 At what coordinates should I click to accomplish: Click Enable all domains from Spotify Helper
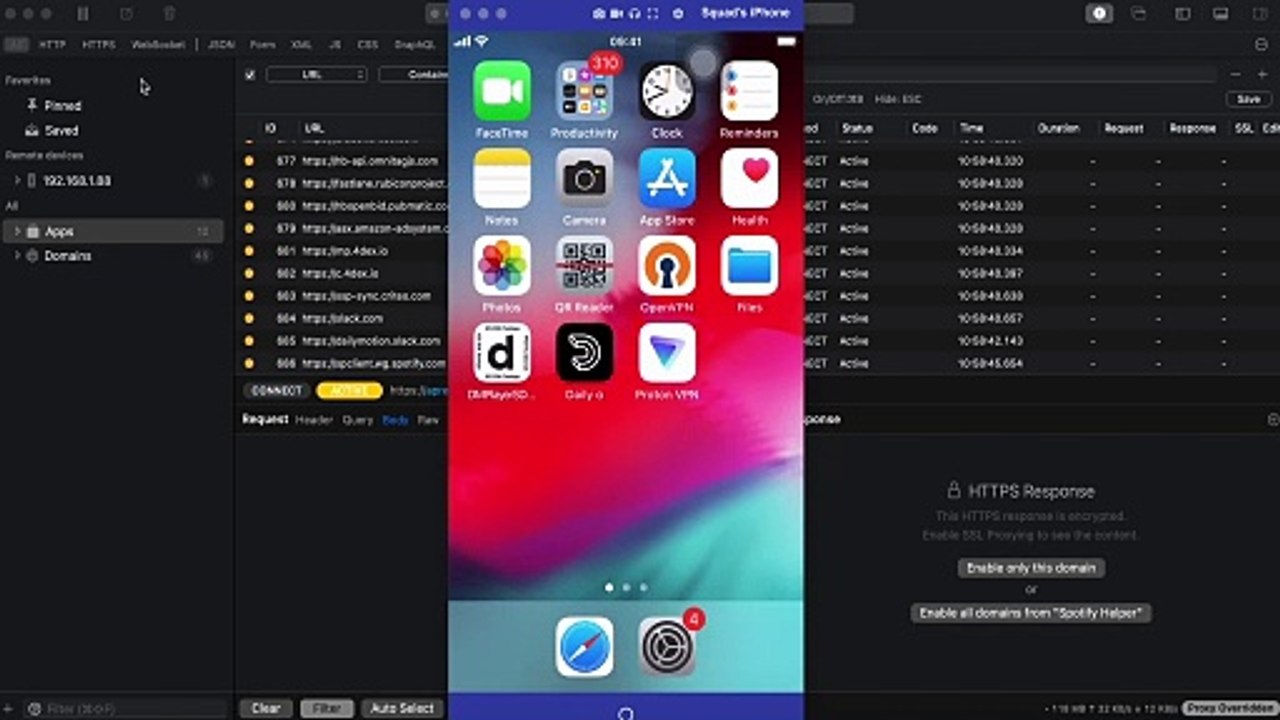tap(1031, 613)
